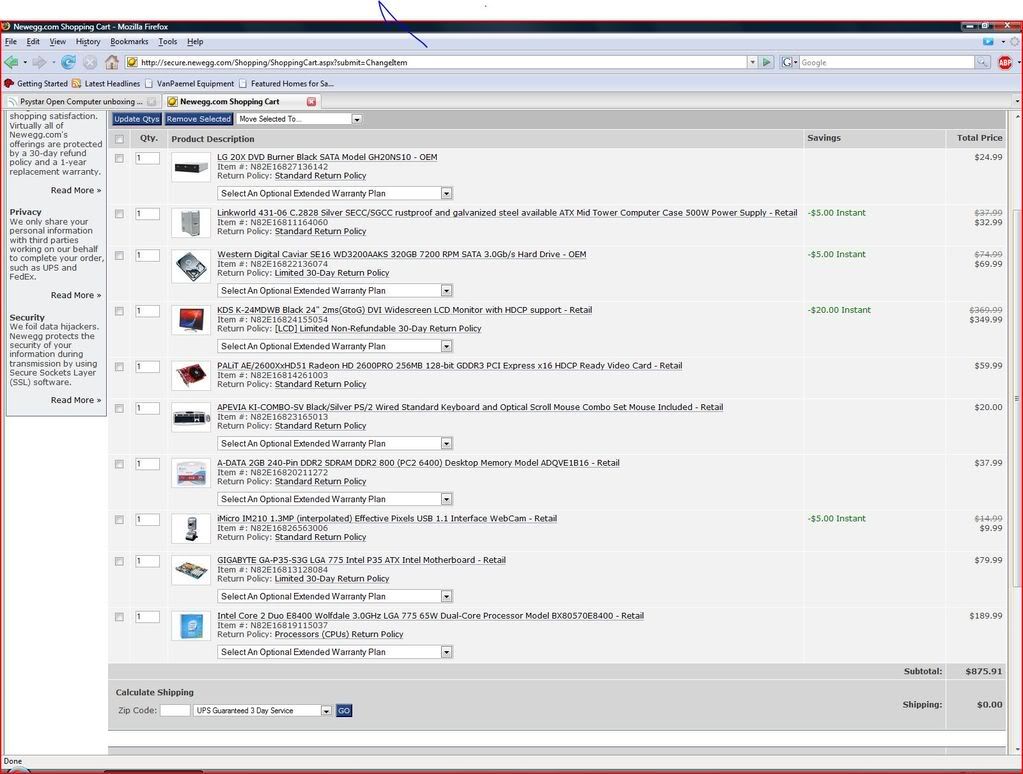Click the green Go arrow beside address bar
The image size is (1023, 774).
[x=767, y=62]
